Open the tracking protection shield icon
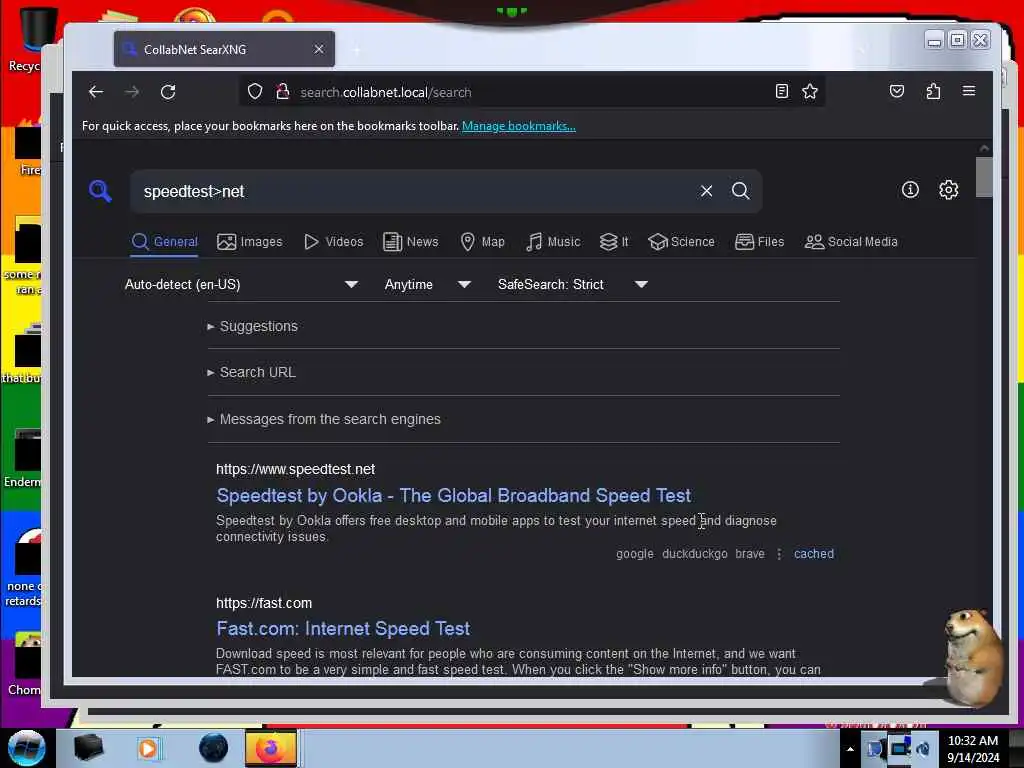 point(255,91)
